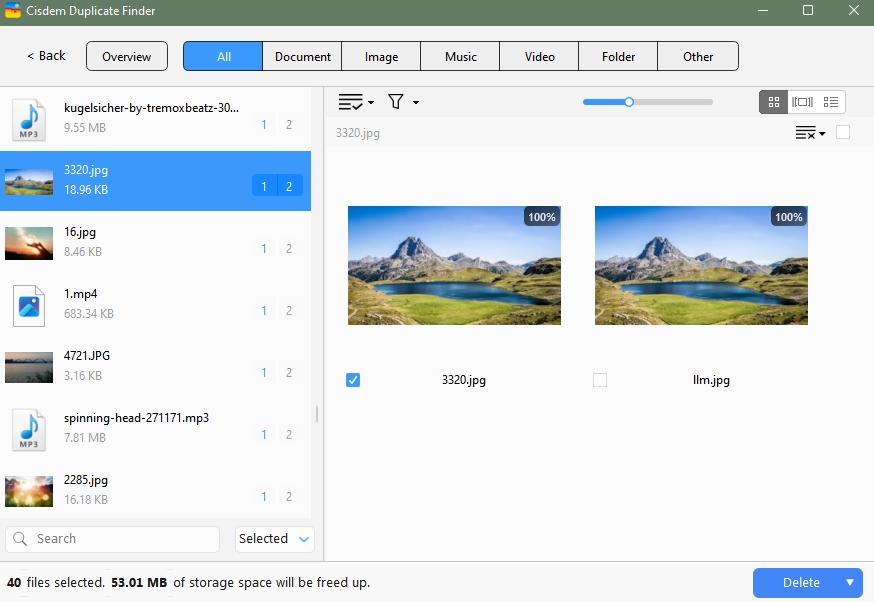Image resolution: width=874 pixels, height=602 pixels.
Task: Switch to side-by-side preview mode
Action: coord(802,101)
